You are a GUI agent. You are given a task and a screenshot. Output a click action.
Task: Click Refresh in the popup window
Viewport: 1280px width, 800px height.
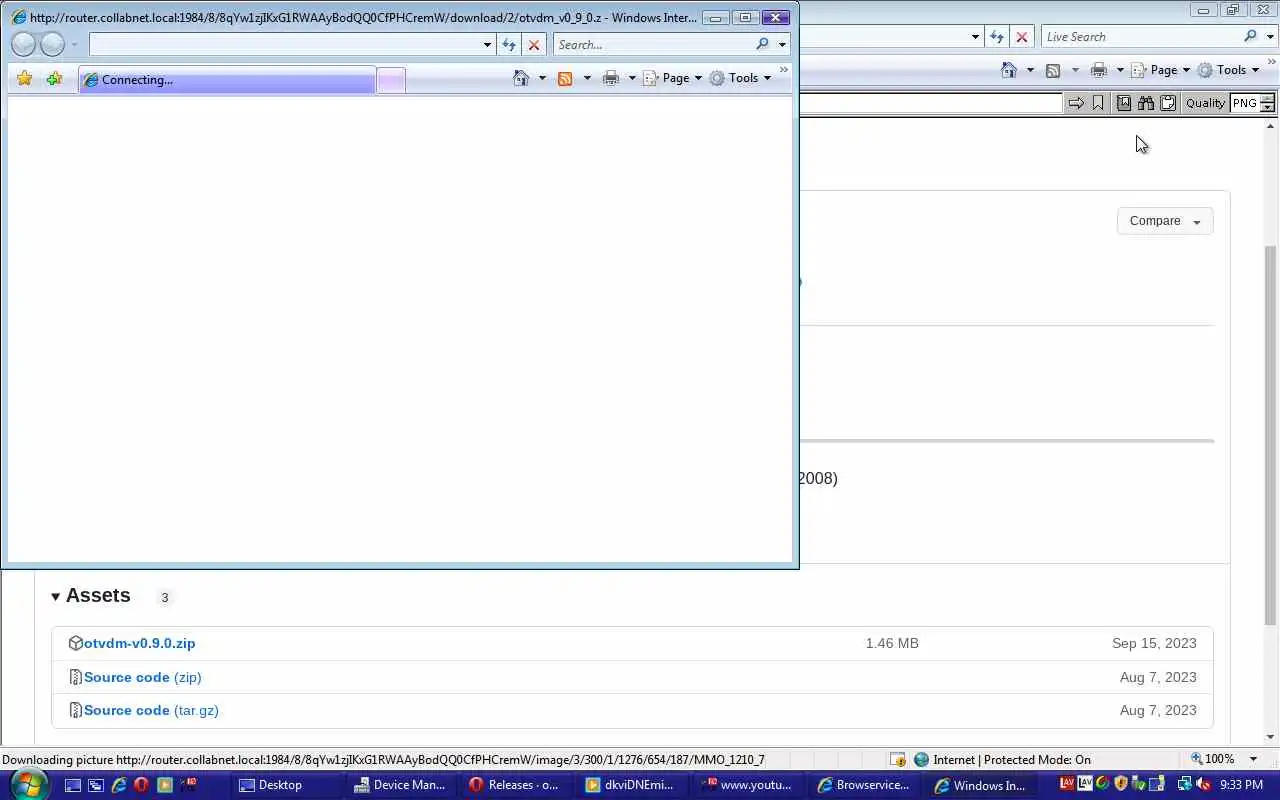(x=509, y=44)
